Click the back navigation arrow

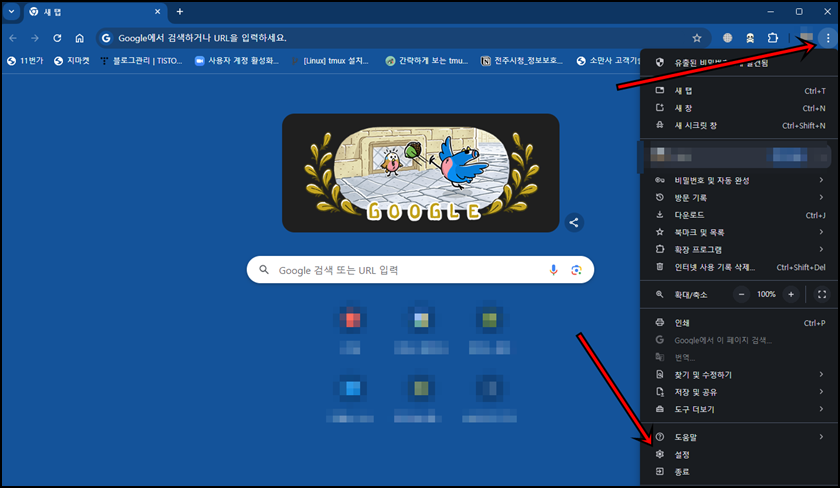tap(13, 38)
